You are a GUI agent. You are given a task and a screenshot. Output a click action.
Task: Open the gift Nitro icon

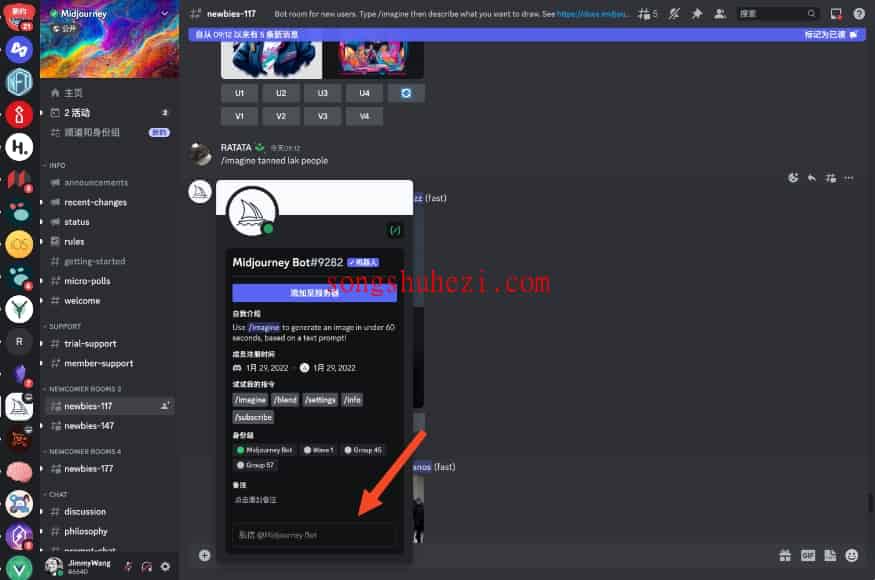785,555
